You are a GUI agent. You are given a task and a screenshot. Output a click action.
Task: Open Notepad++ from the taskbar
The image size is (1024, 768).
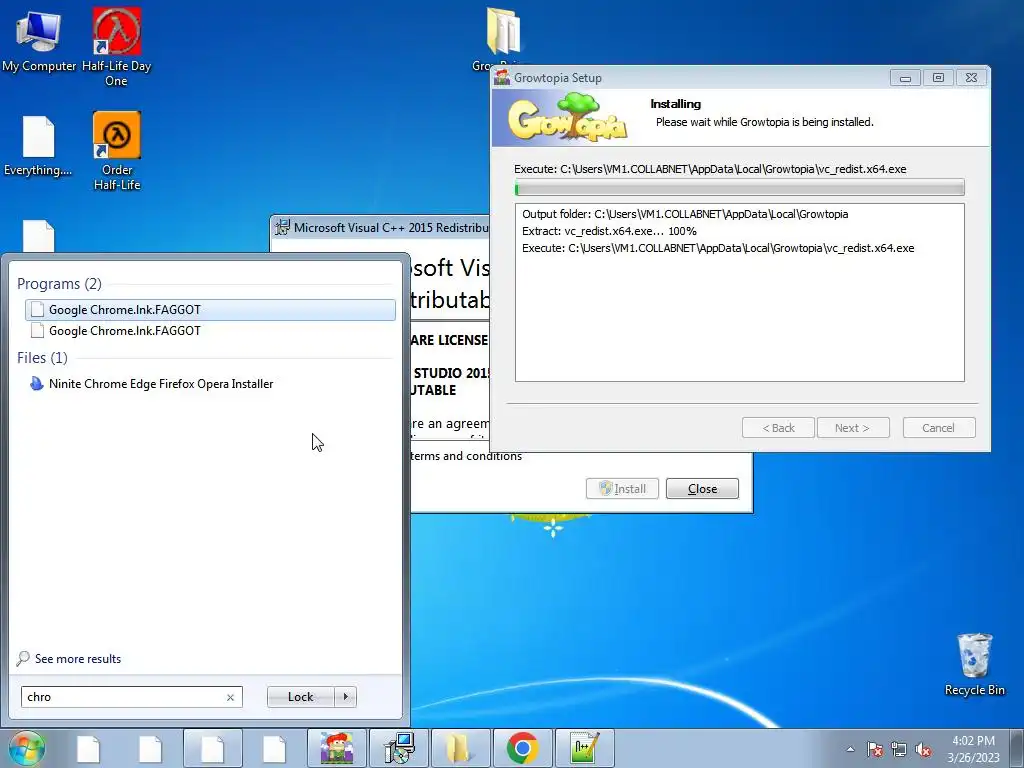pyautogui.click(x=584, y=748)
